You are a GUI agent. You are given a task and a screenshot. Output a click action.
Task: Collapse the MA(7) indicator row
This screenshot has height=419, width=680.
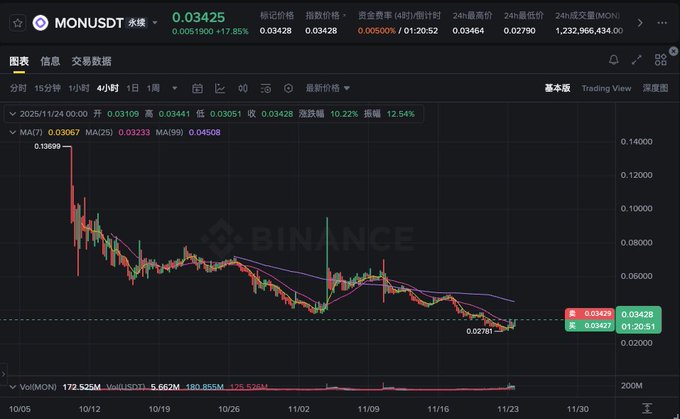click(x=12, y=132)
